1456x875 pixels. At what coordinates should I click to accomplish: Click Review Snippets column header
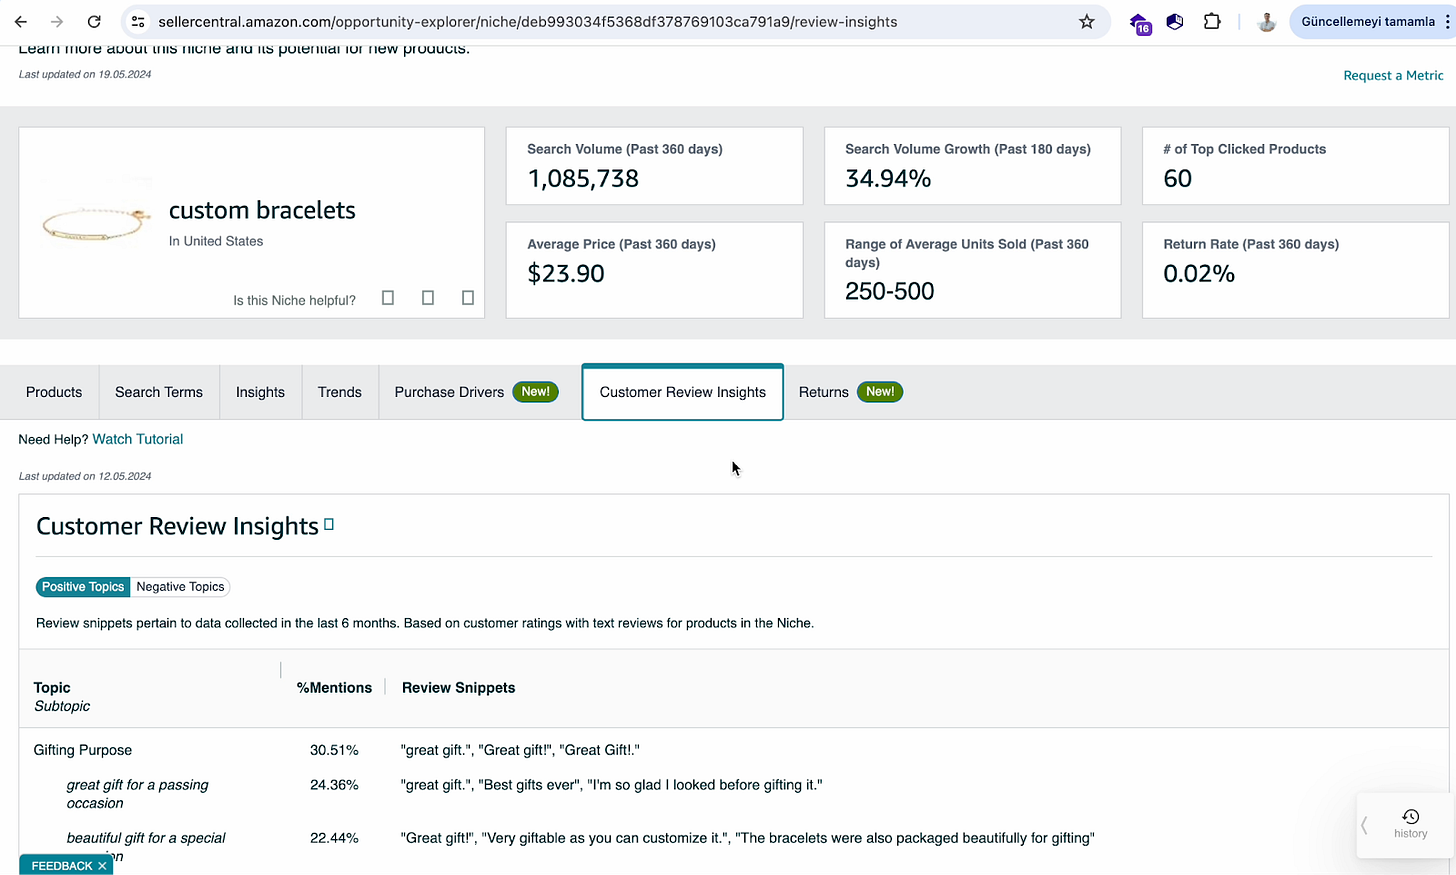point(458,688)
